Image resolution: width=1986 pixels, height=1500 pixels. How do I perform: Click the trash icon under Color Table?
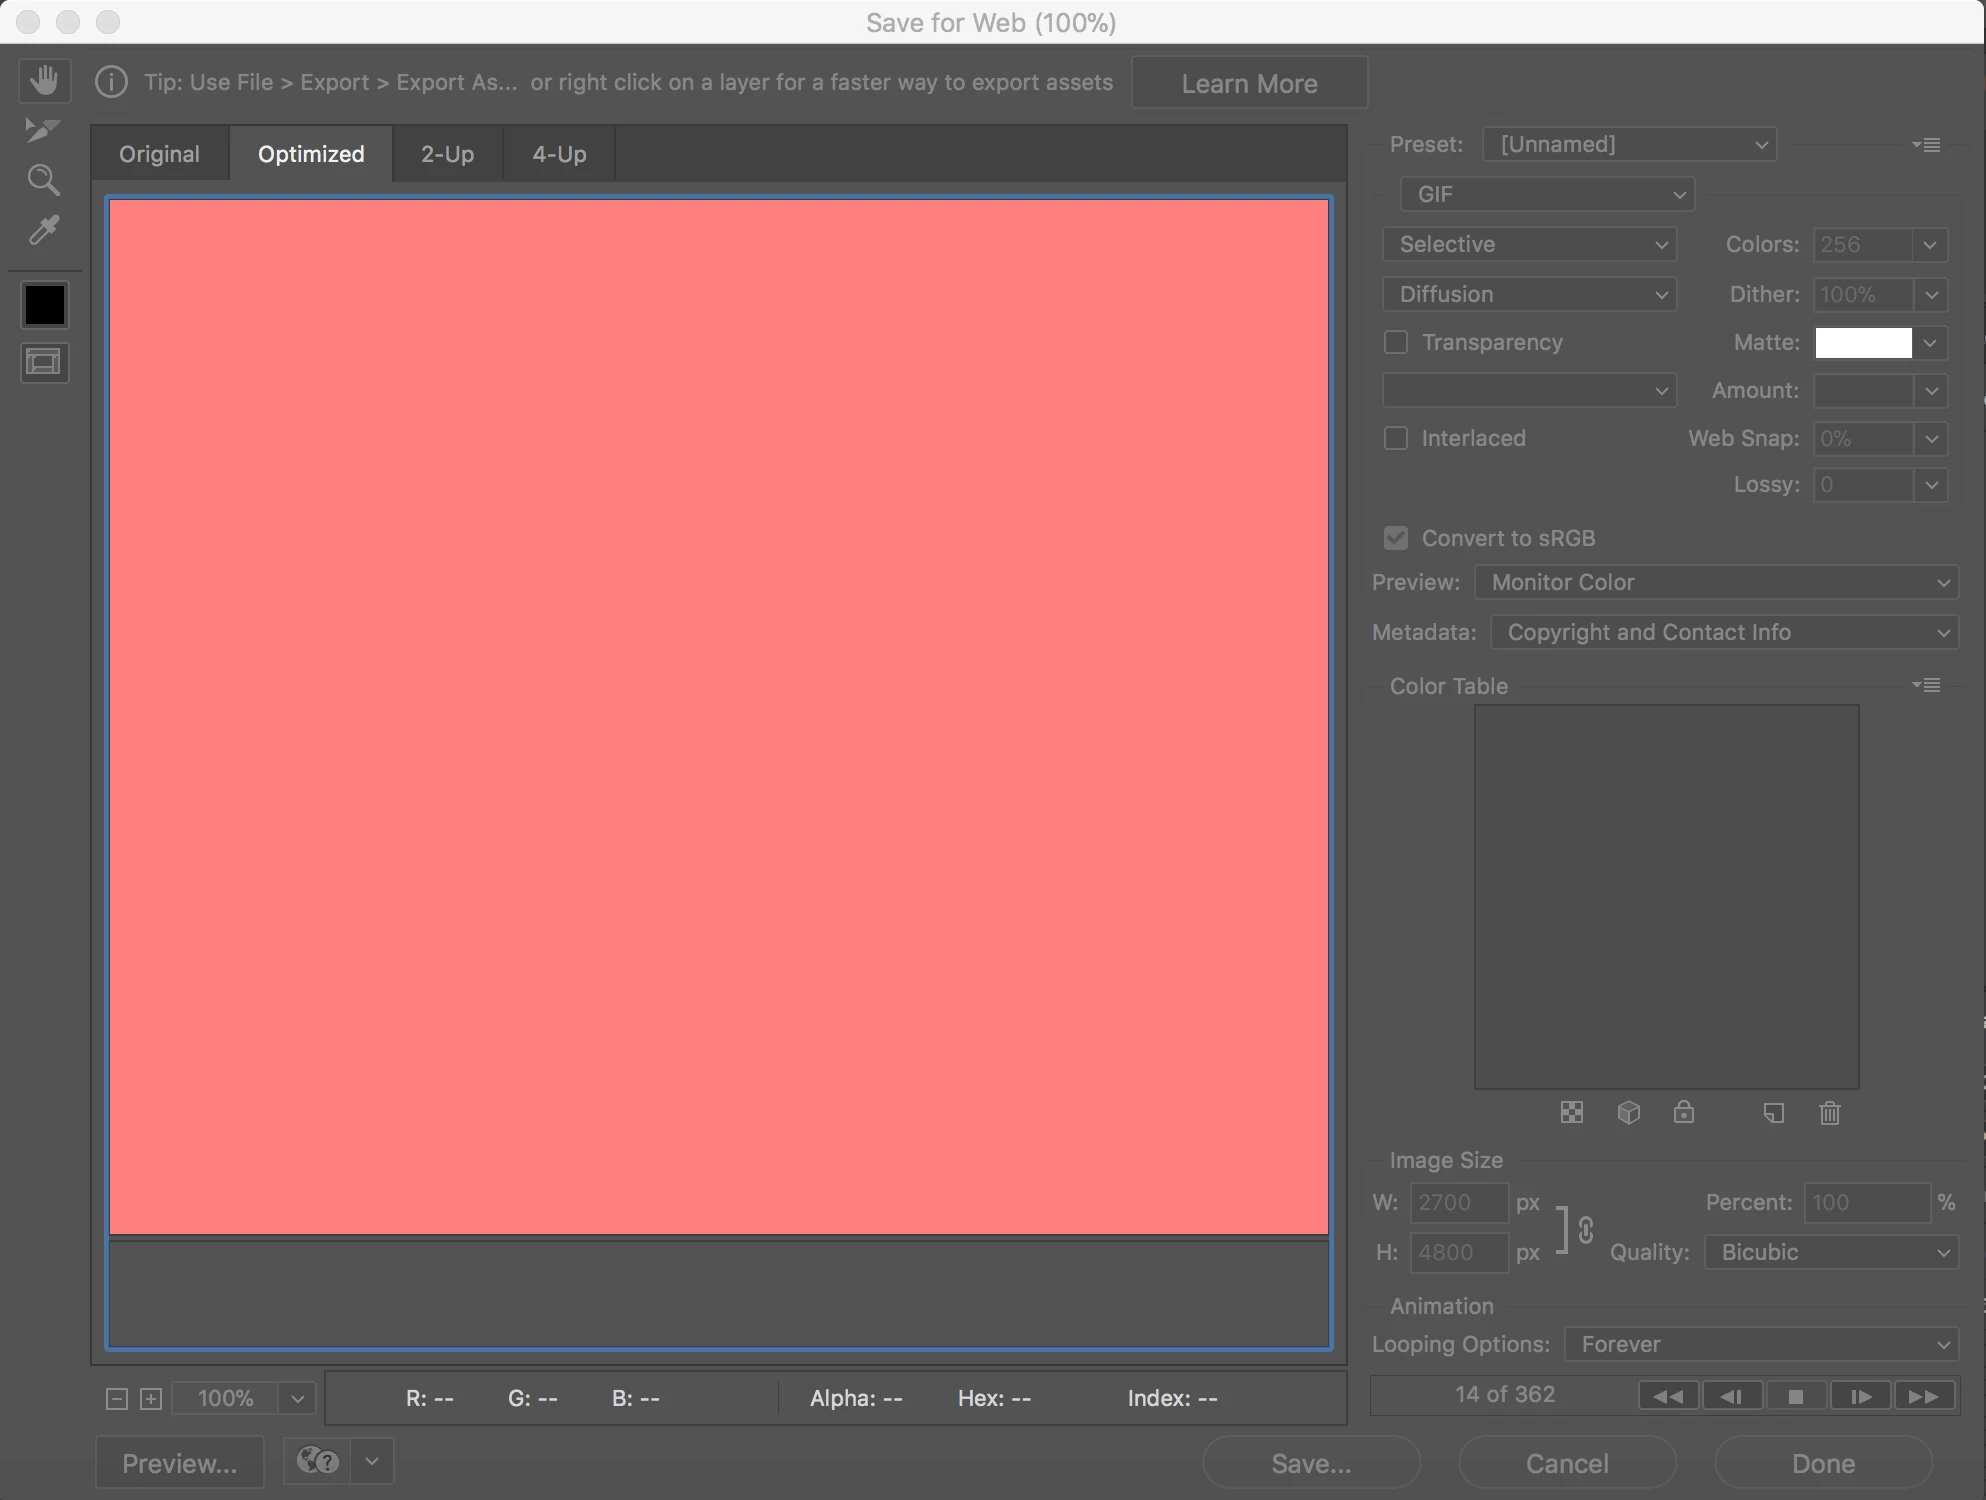click(1829, 1112)
